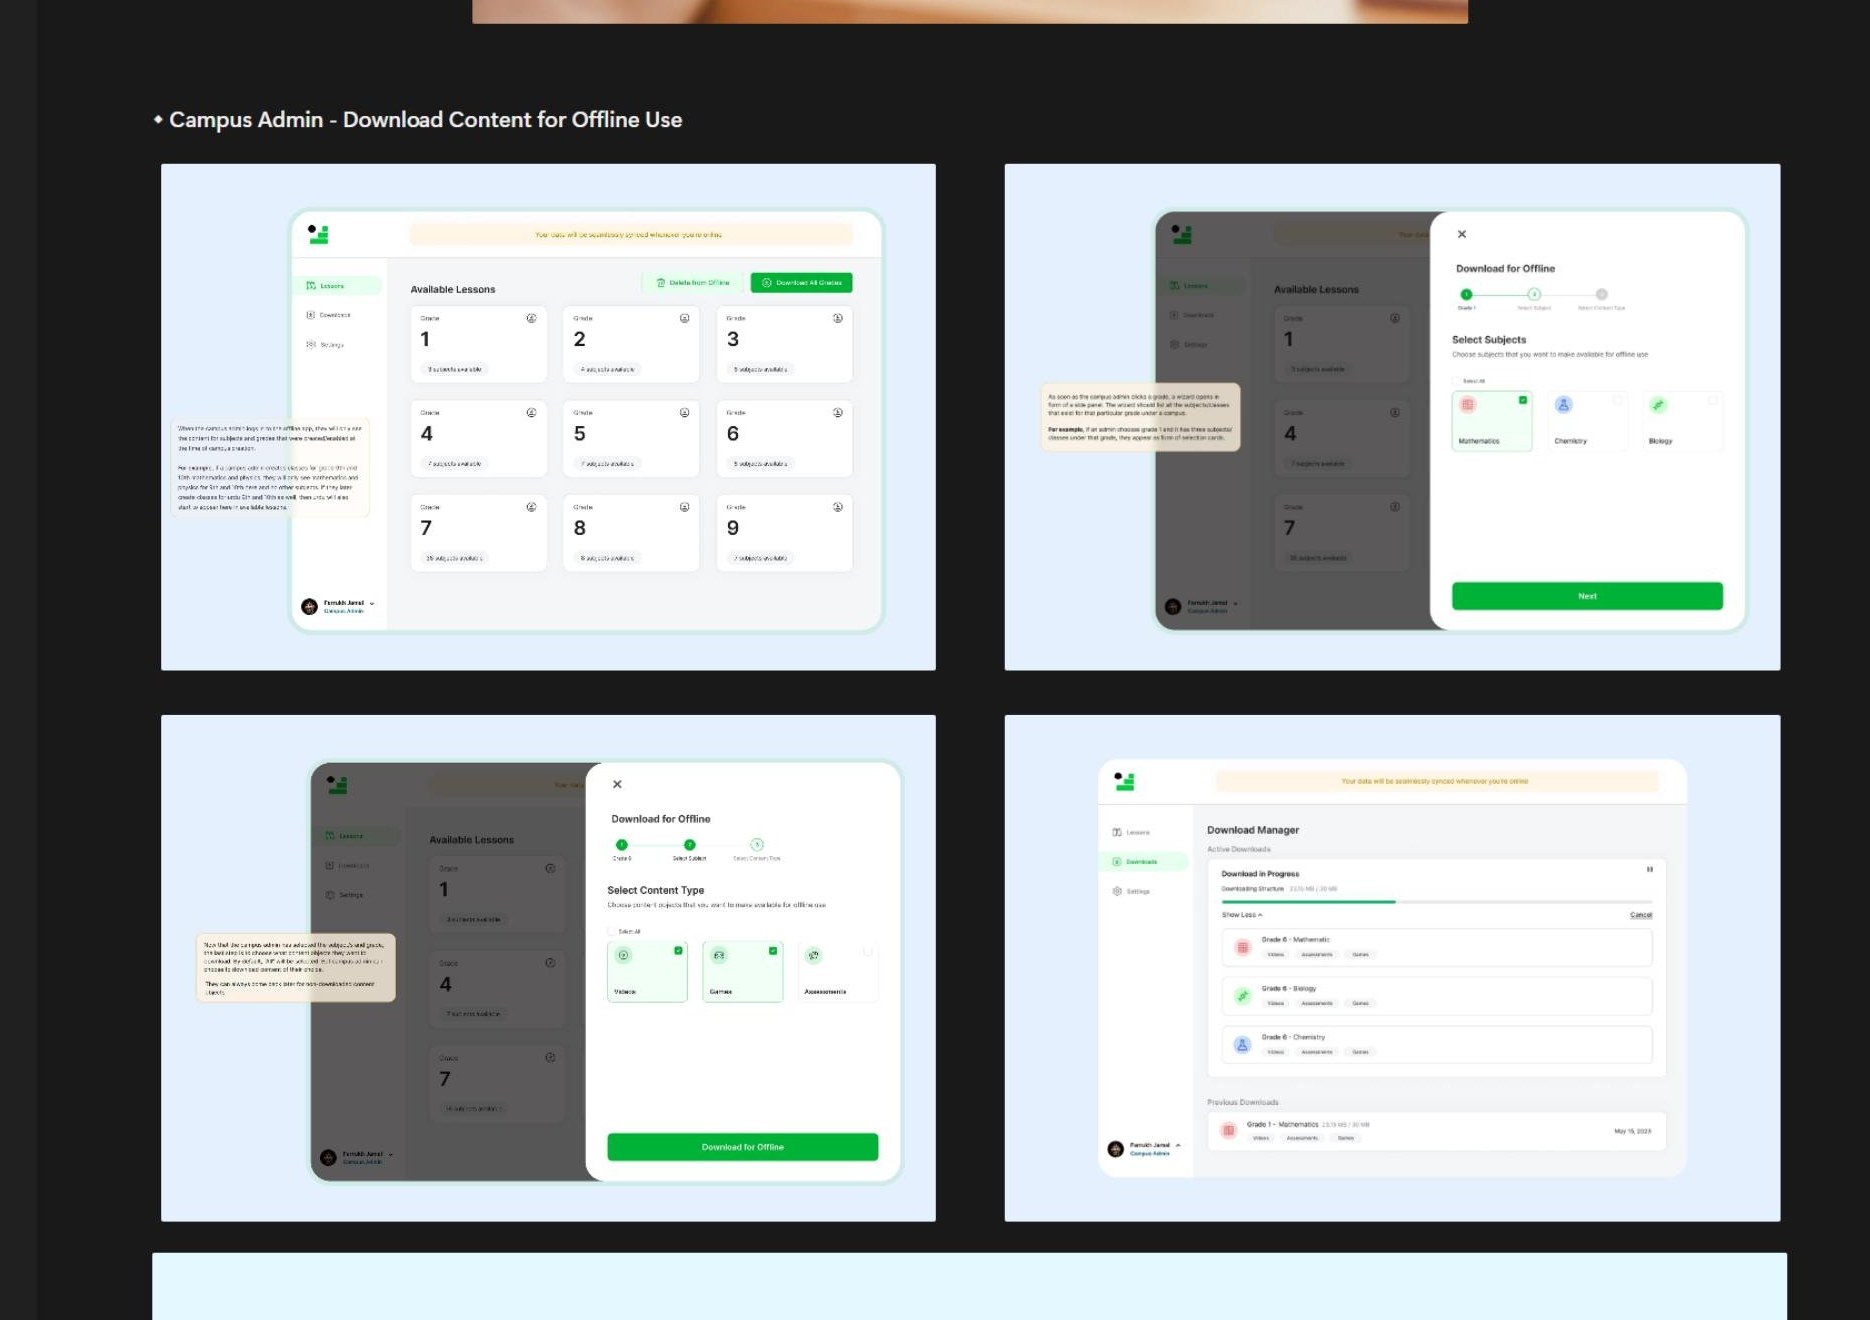Click Videos icon in Select Content Type panel

click(x=623, y=955)
